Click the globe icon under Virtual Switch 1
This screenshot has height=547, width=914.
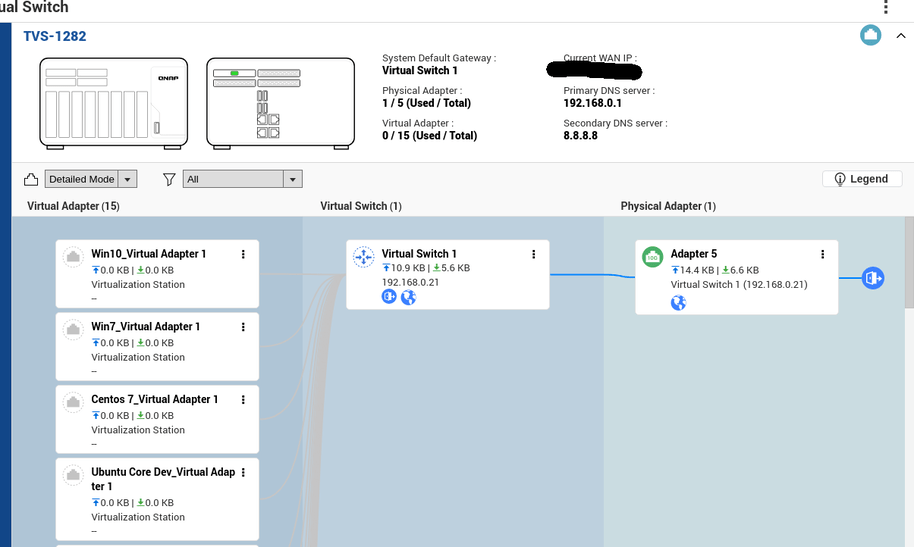(409, 297)
